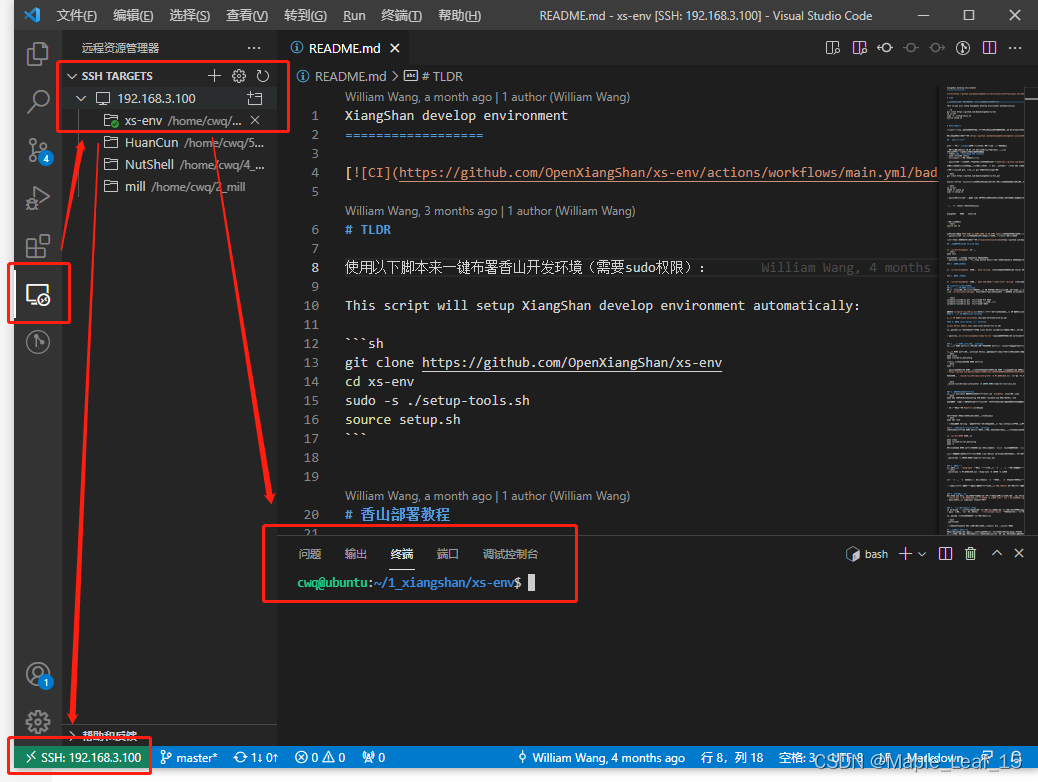Switch to the 问题 panel tab
The height and width of the screenshot is (782, 1038).
pyautogui.click(x=309, y=554)
